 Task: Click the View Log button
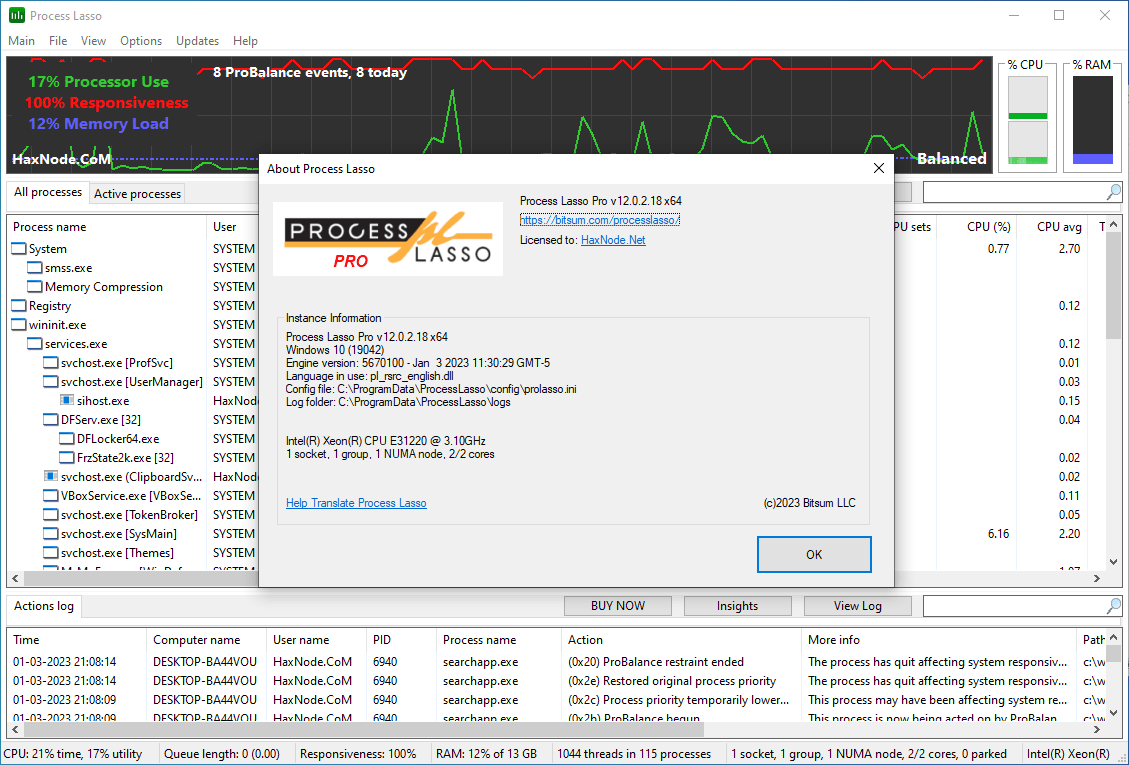coord(858,606)
